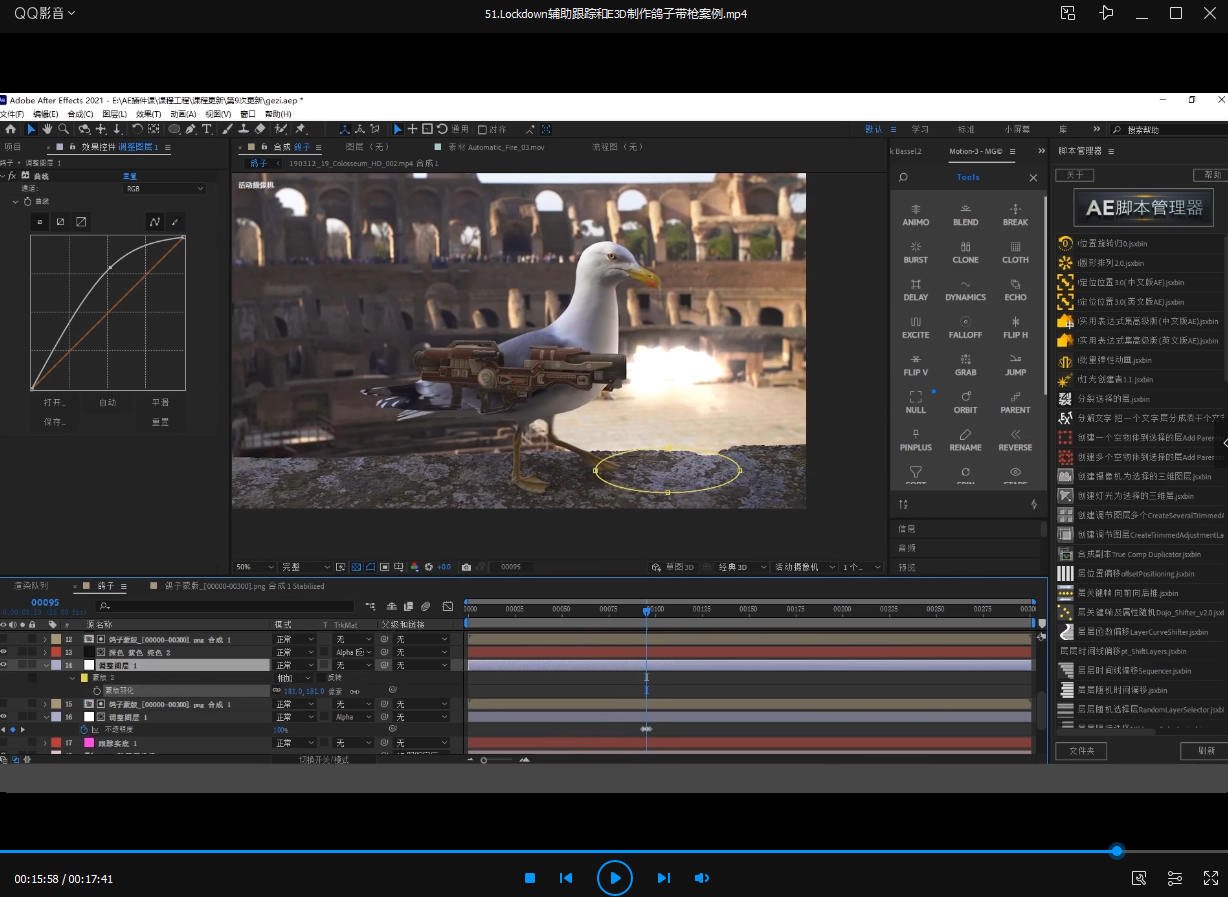The image size is (1228, 897).
Task: Click the 关于 button in script manager
Action: [1074, 175]
